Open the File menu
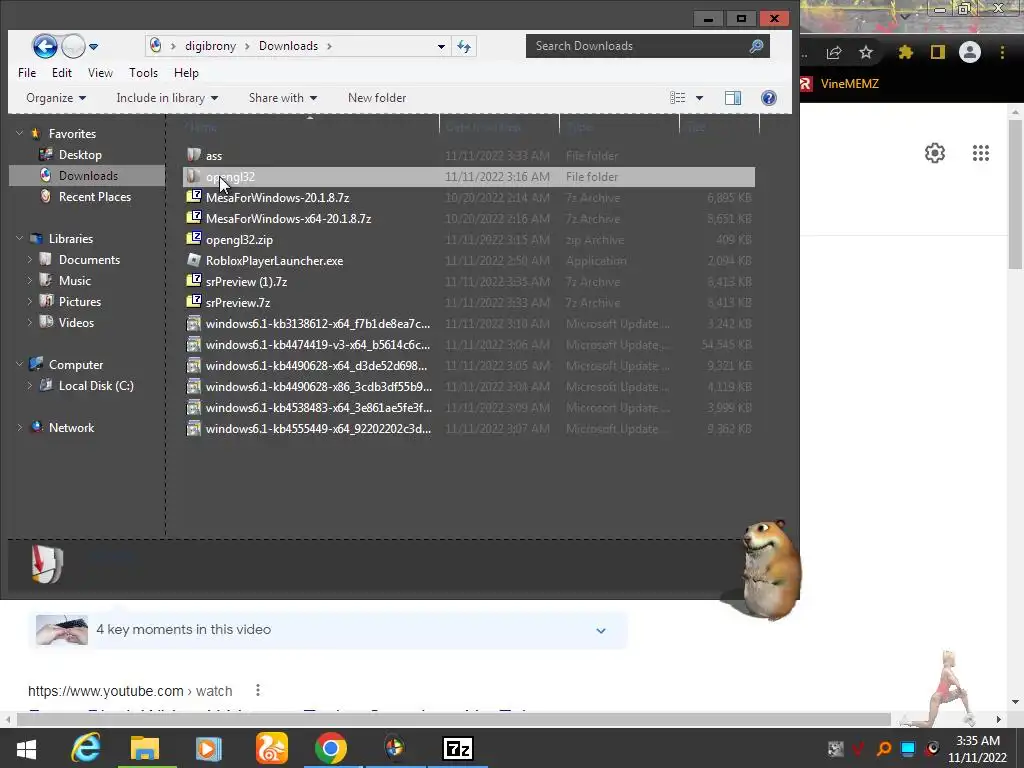This screenshot has height=768, width=1024. (27, 73)
